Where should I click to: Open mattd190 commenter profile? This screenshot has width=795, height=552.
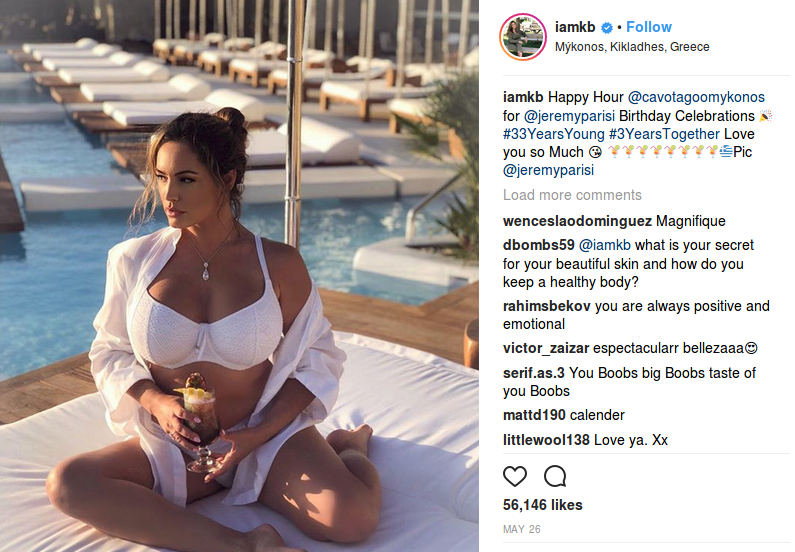click(534, 415)
